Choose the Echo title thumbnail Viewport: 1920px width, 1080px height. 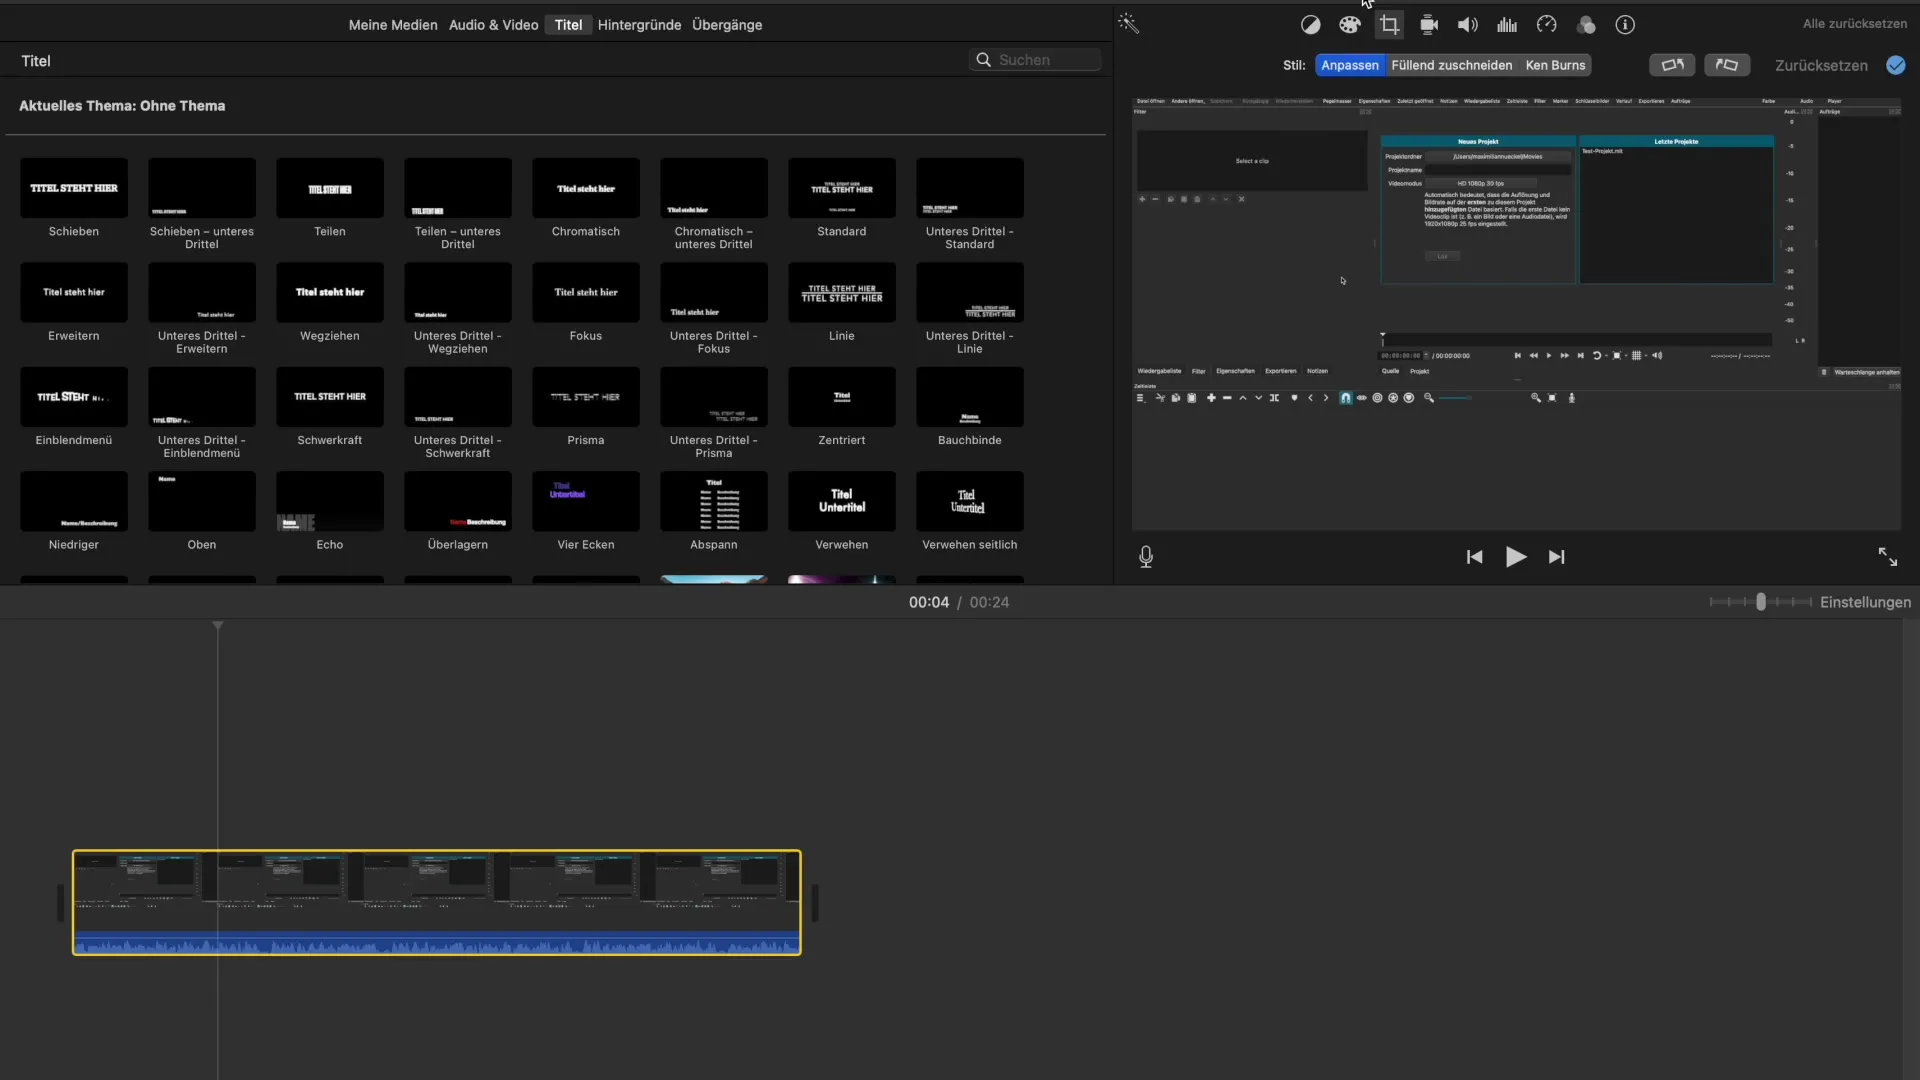[x=330, y=501]
